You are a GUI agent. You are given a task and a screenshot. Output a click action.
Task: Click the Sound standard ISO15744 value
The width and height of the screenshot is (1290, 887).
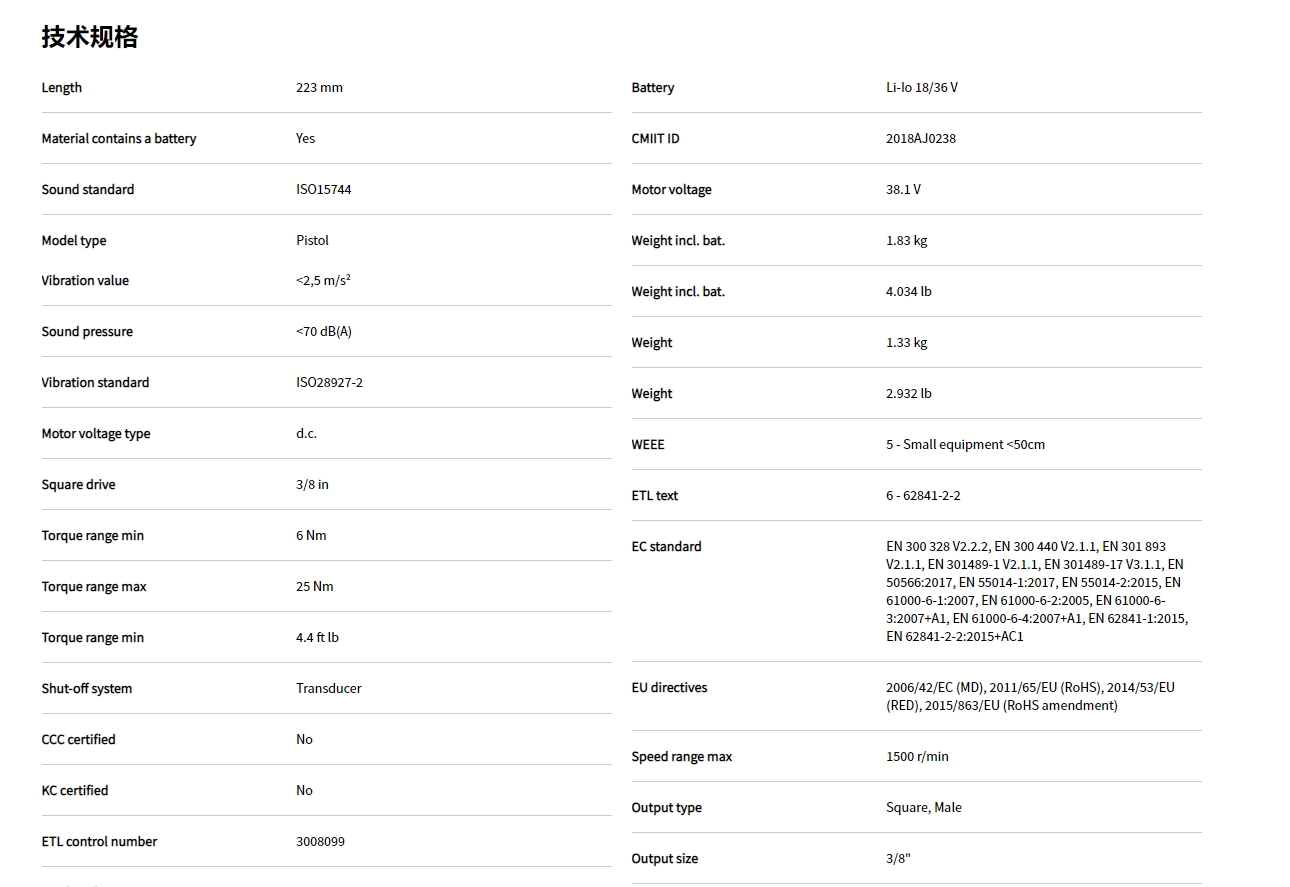coord(323,190)
